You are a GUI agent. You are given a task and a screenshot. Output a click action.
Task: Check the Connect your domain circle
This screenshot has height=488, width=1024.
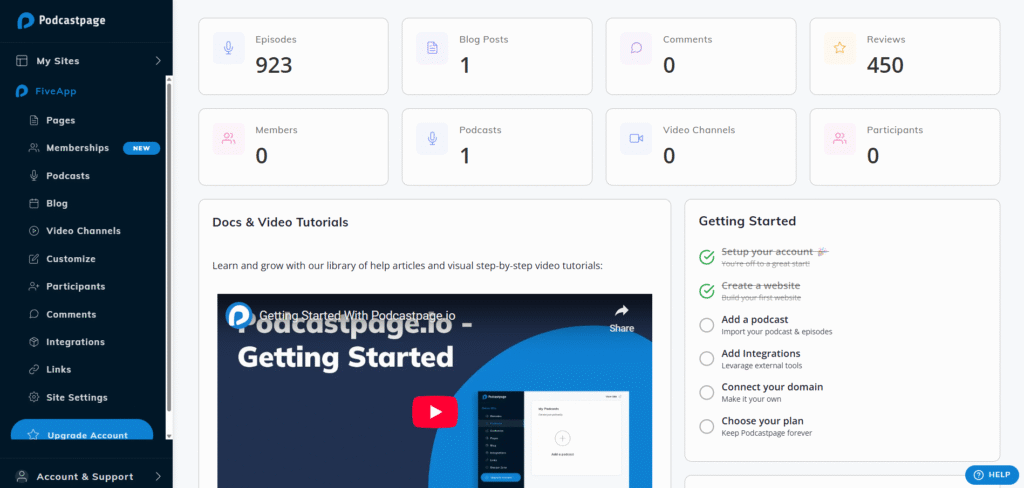pyautogui.click(x=707, y=393)
